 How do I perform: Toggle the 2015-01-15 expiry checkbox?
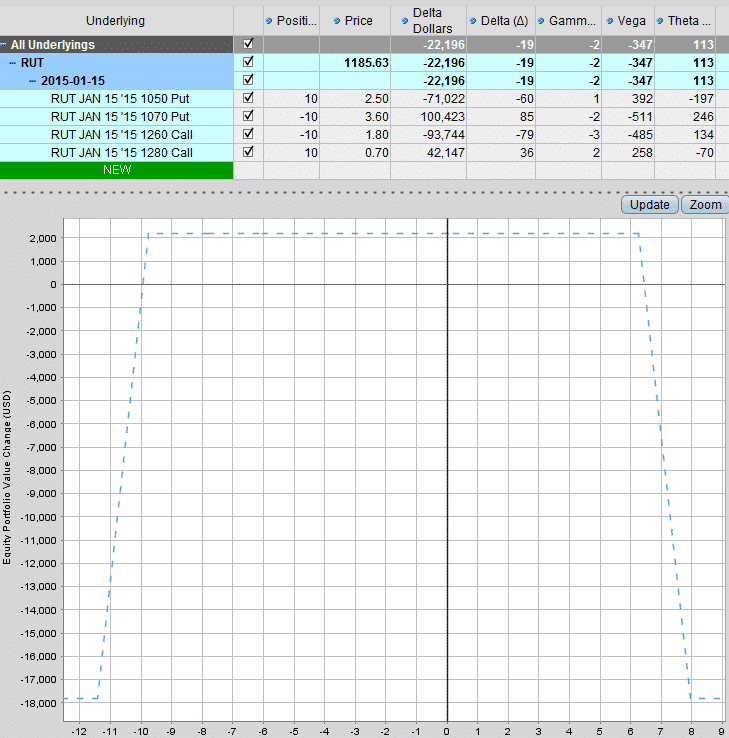(248, 80)
